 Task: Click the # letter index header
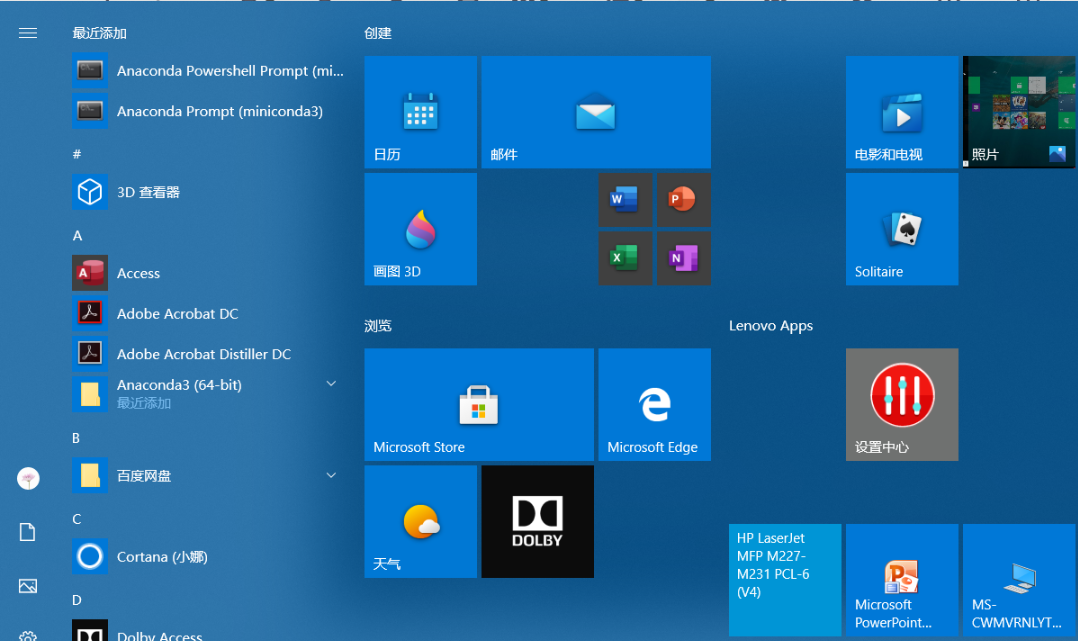(77, 154)
